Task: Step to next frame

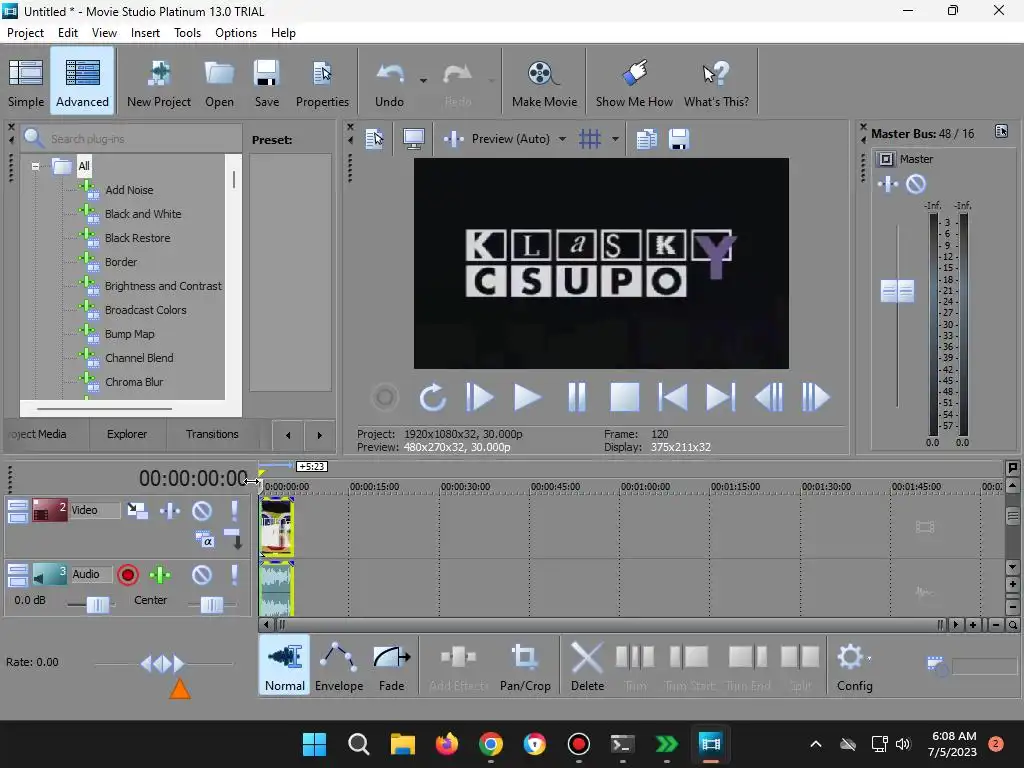Action: pos(816,397)
